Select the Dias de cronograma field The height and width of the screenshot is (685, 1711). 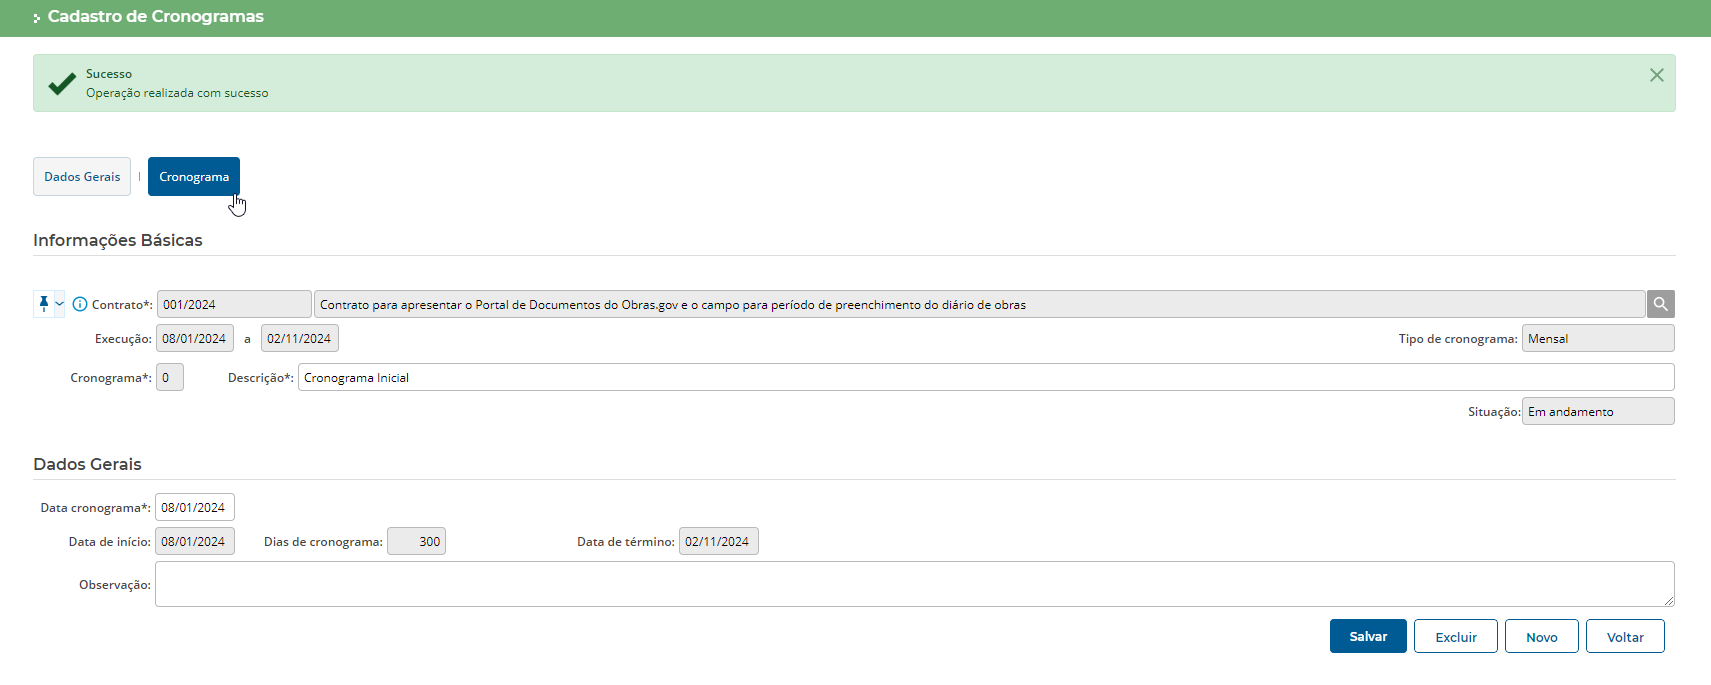(416, 542)
